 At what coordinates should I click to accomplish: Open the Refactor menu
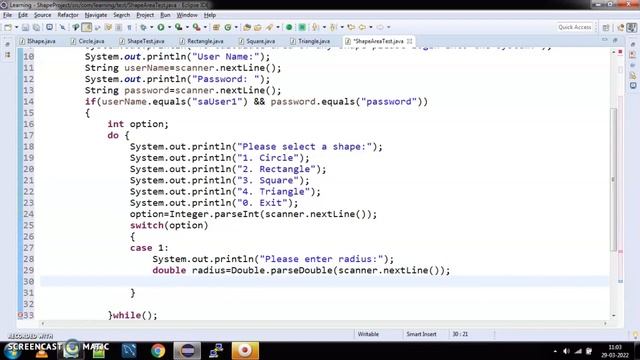coord(68,15)
